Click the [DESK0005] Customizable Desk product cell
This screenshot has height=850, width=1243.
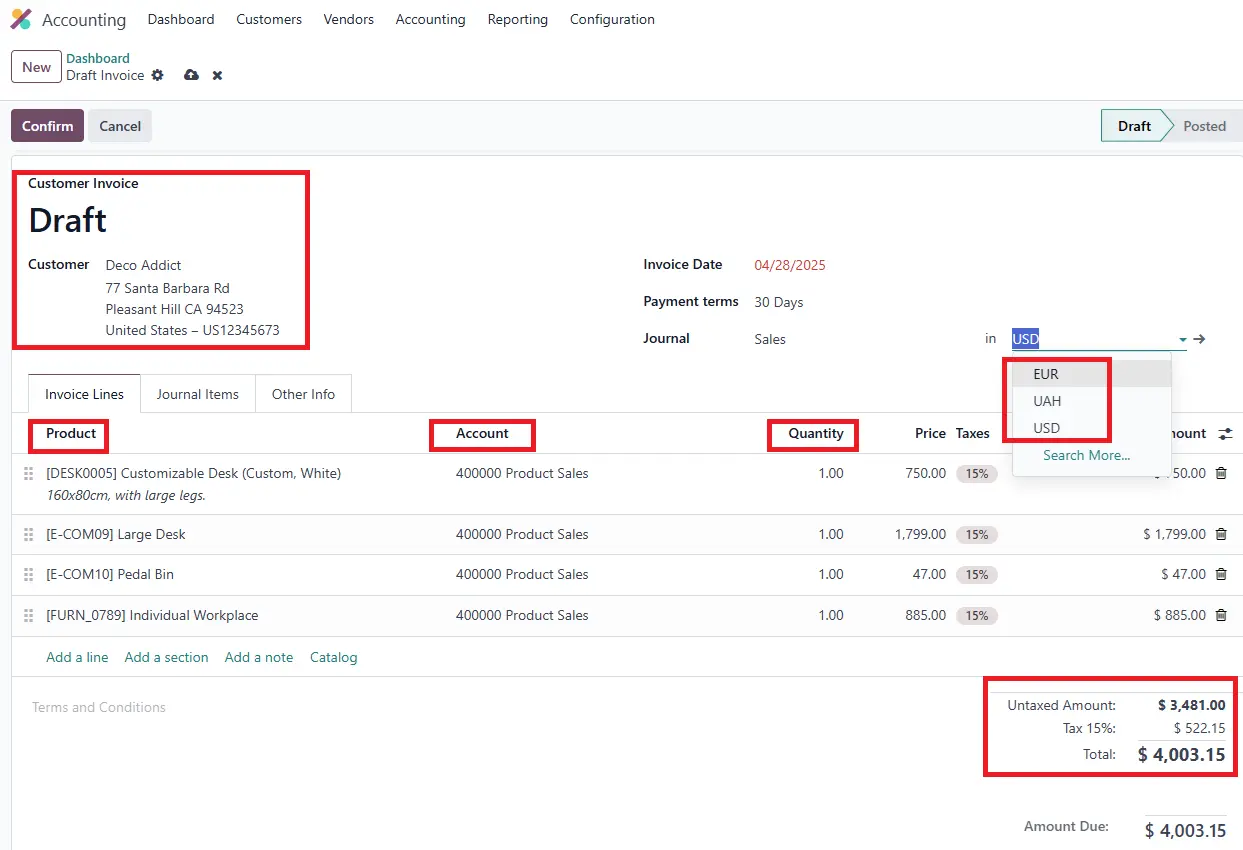pos(194,473)
